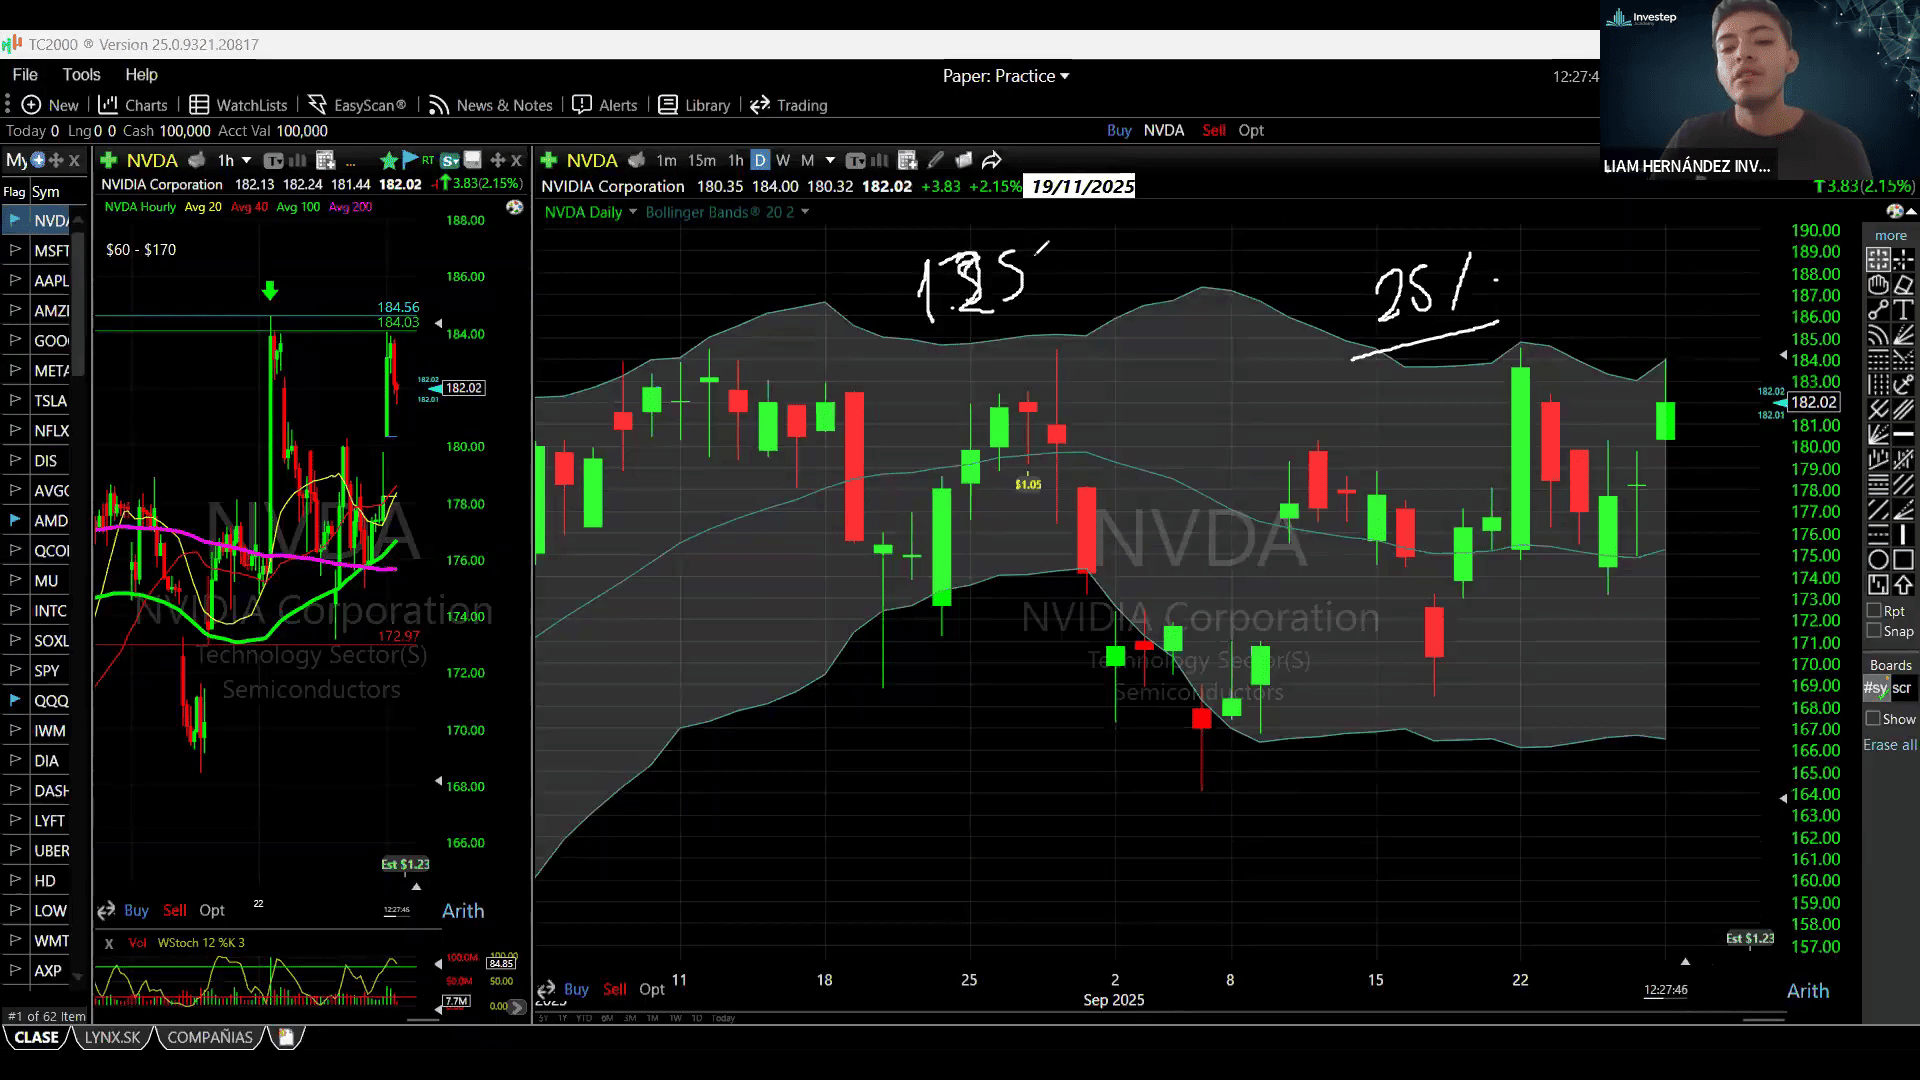
Task: Expand the Bollinger Bands indicator dropdown
Action: 805,212
